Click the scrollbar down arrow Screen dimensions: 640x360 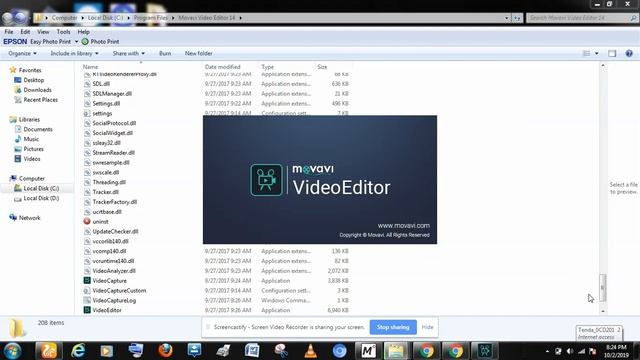click(x=603, y=311)
